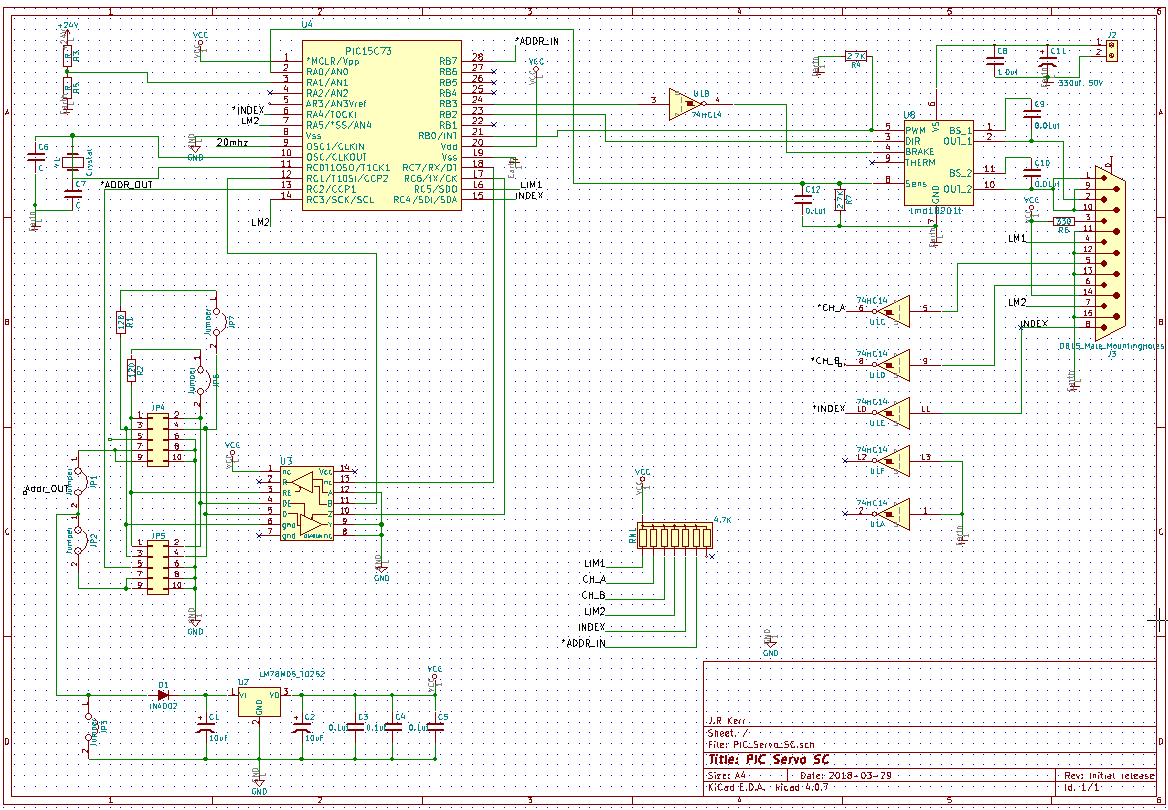Click the 74HC14 inverter U1D

tap(892, 365)
